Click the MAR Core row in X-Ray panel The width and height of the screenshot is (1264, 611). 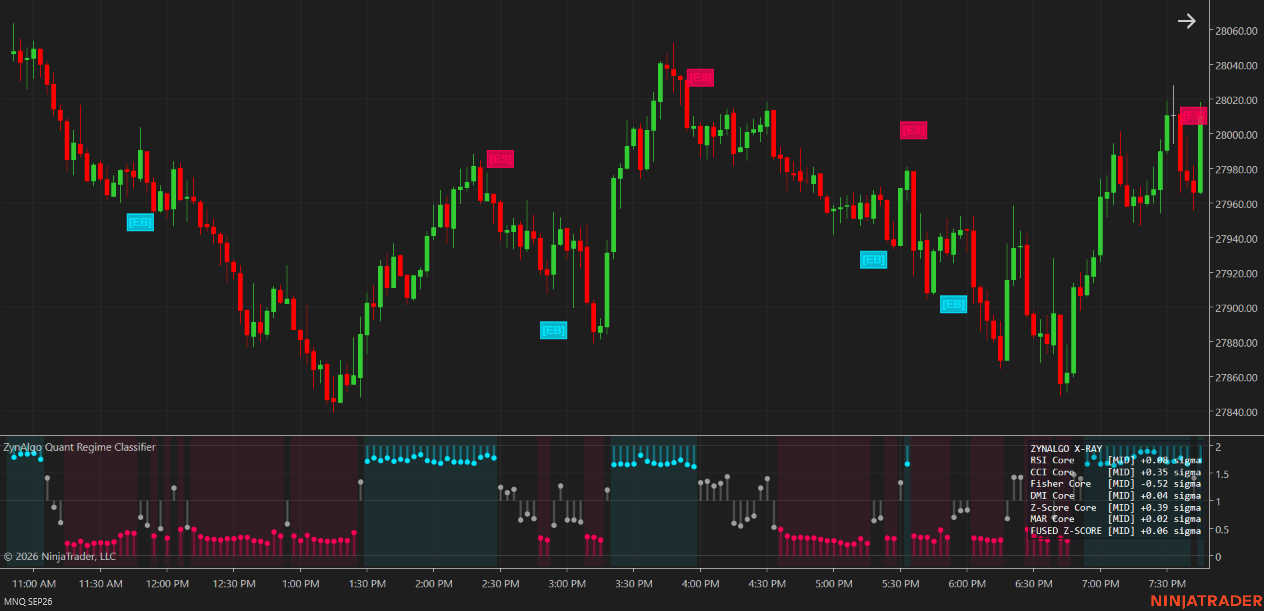point(1115,519)
